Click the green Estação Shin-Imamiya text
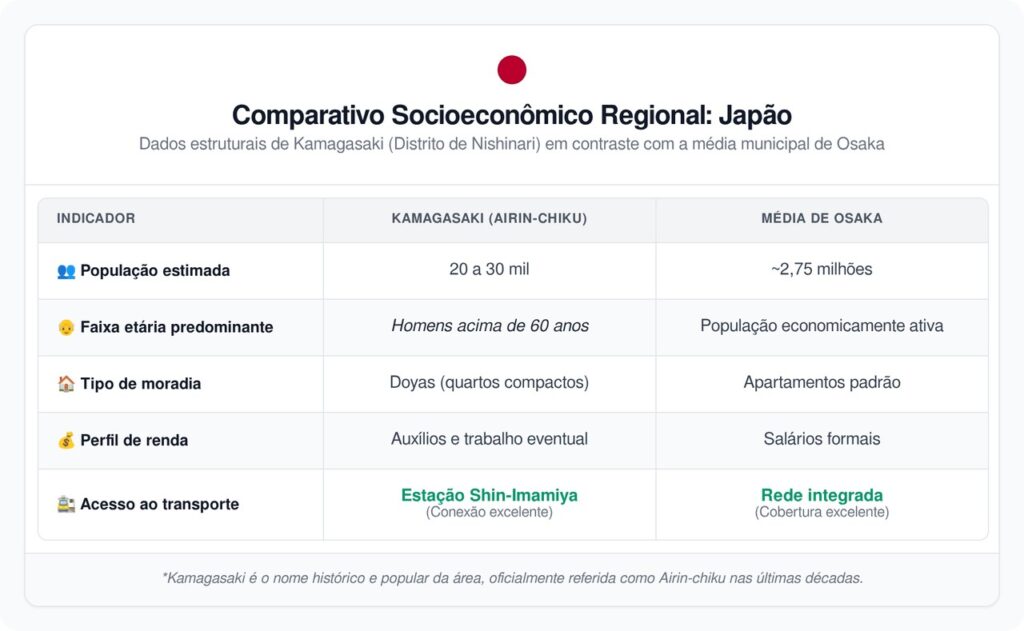The image size is (1024, 631). (x=489, y=495)
